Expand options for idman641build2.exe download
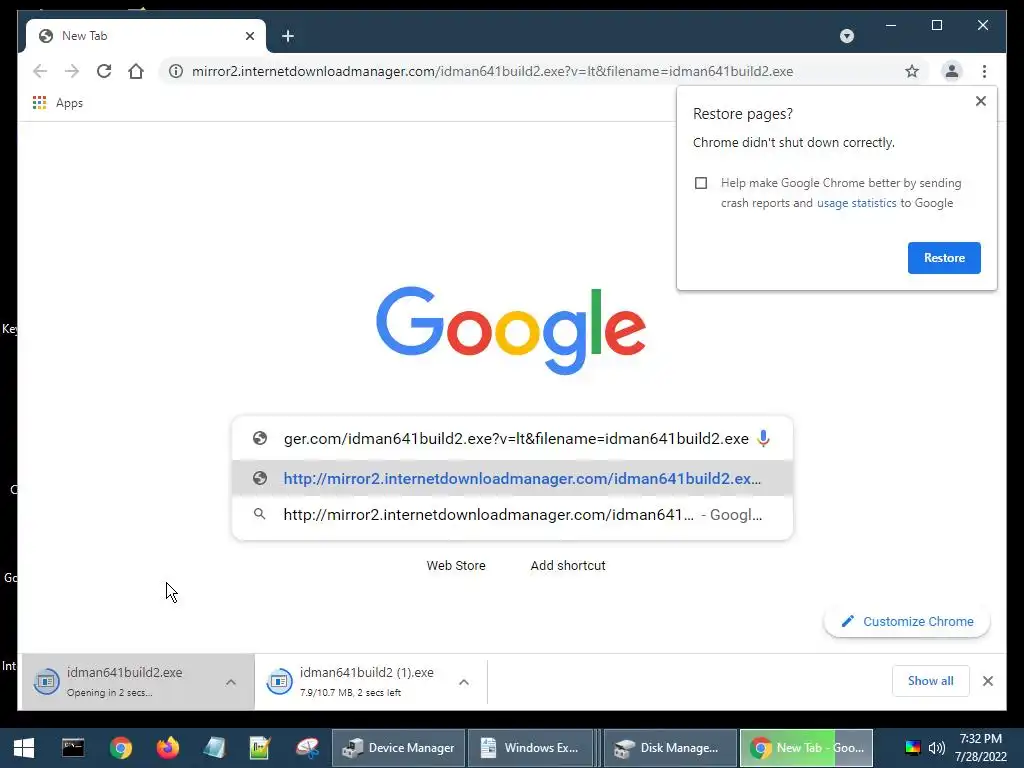Viewport: 1024px width, 768px height. click(x=231, y=682)
